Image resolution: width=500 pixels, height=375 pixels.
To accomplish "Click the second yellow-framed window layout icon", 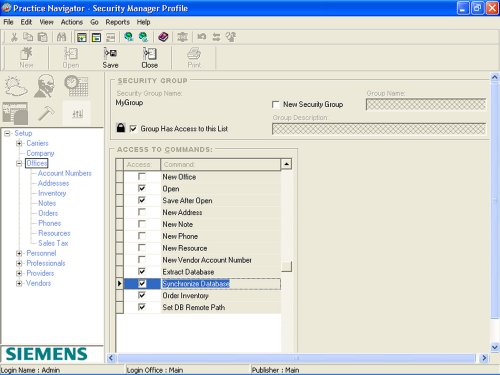I will click(96, 37).
